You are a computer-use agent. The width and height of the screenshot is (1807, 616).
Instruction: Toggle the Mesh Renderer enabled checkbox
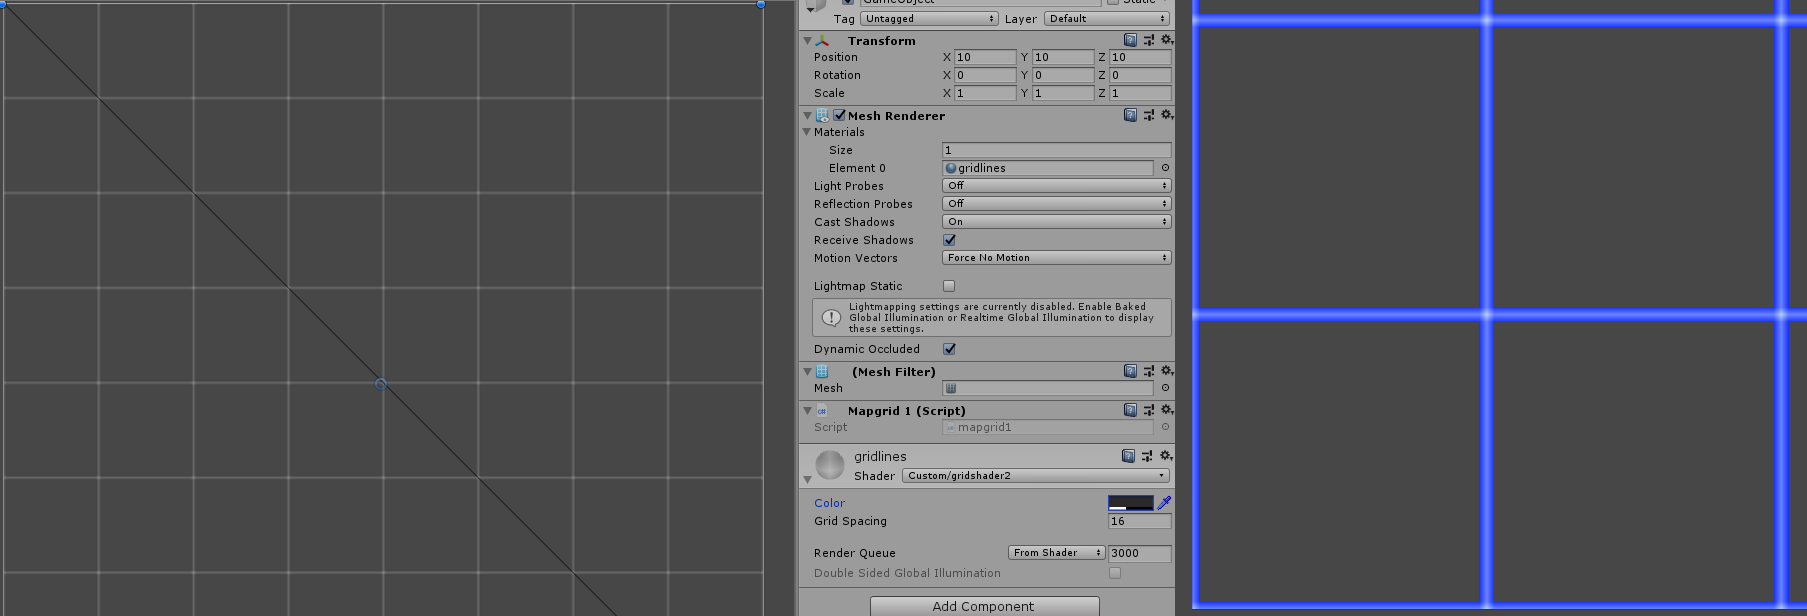coord(840,115)
